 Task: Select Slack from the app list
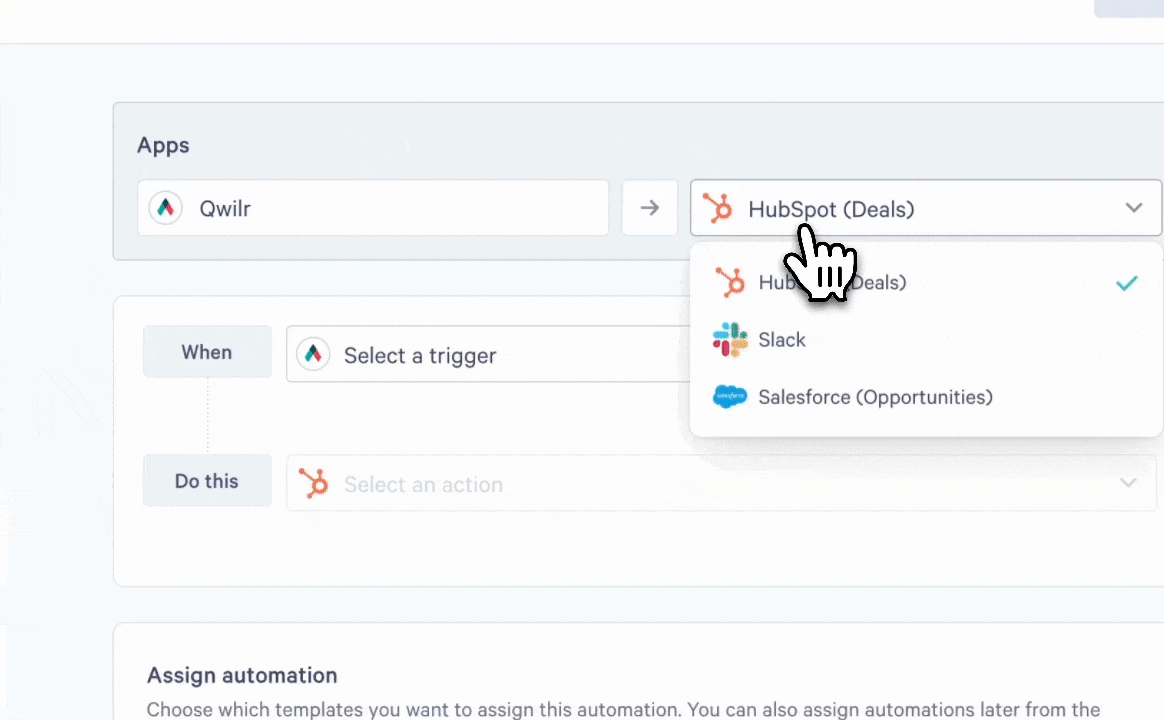[926, 340]
